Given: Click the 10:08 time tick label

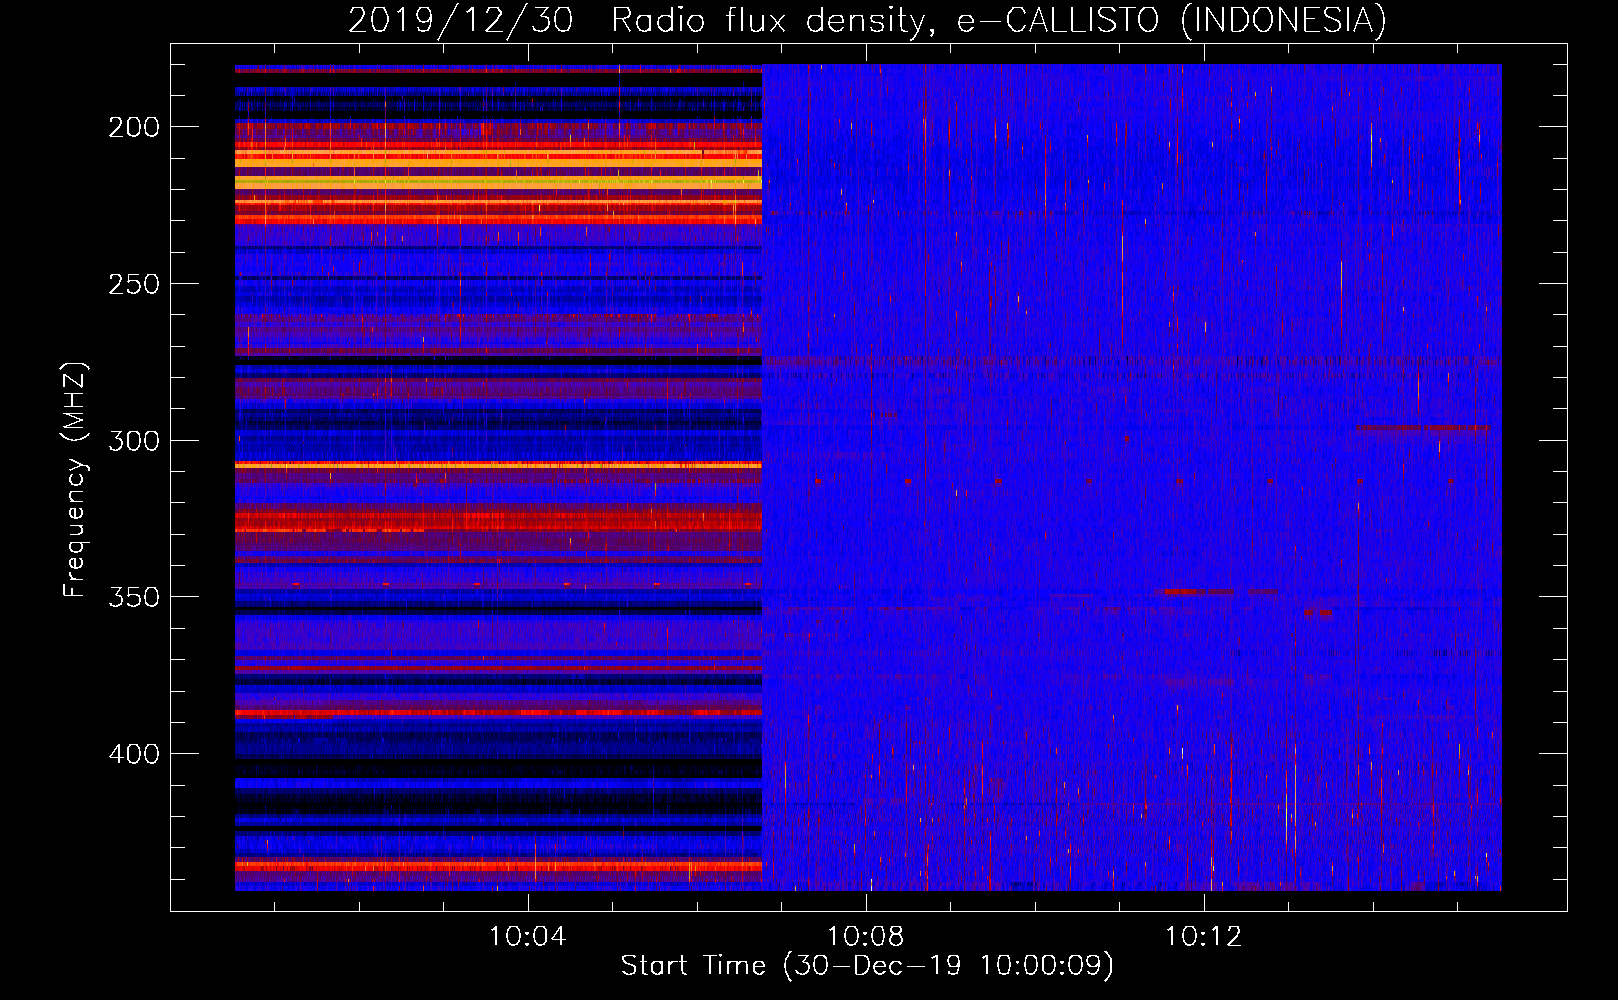Looking at the screenshot, I should pos(865,937).
